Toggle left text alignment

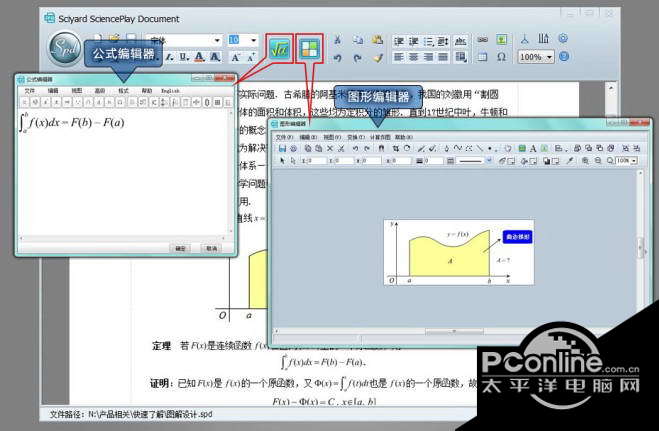point(399,57)
